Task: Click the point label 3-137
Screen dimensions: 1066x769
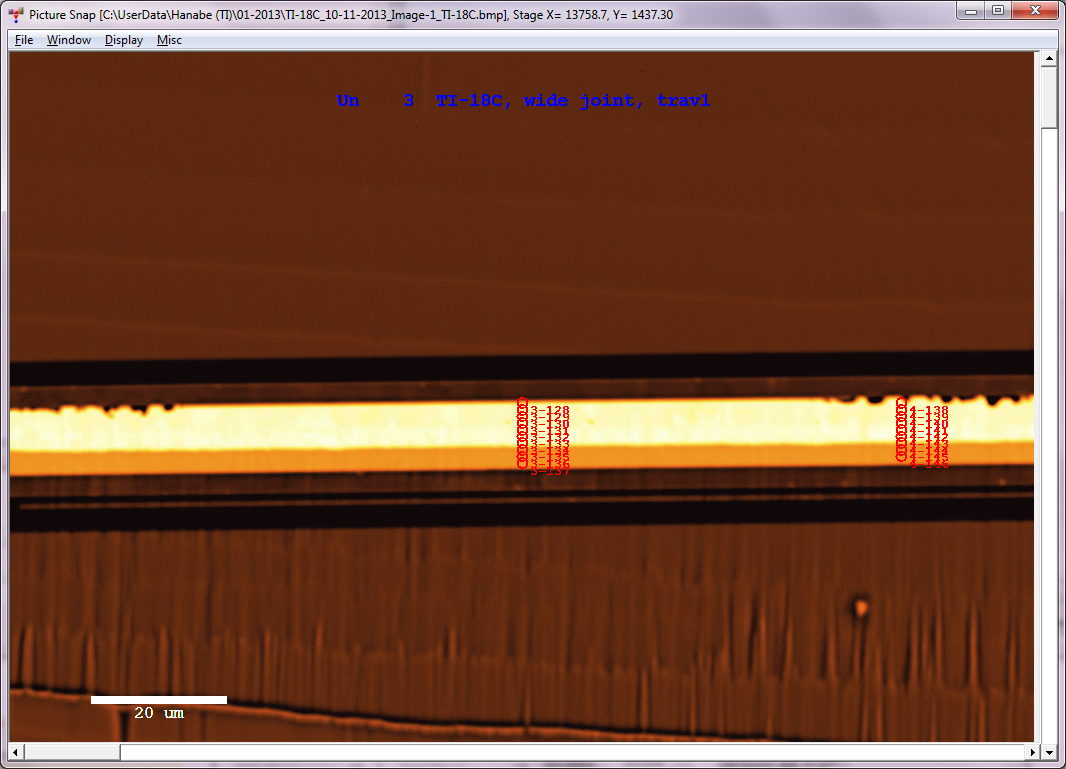Action: [x=551, y=471]
